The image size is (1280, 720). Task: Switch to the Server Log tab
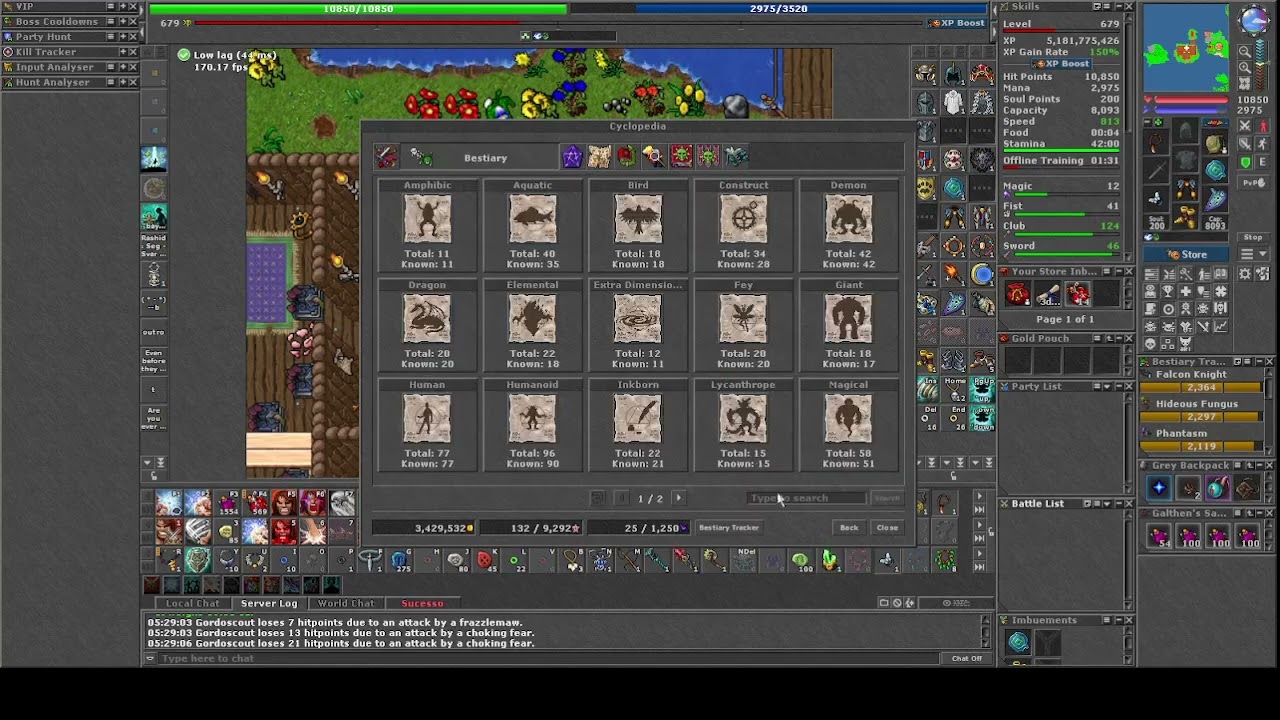click(x=269, y=603)
